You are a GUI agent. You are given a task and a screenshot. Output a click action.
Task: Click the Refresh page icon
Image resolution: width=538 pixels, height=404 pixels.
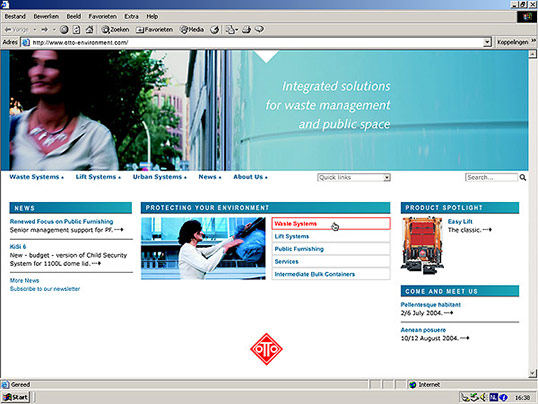[x=77, y=30]
